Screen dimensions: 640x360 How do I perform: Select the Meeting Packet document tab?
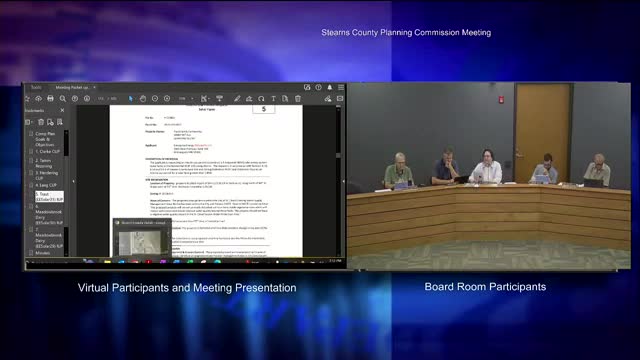72,87
